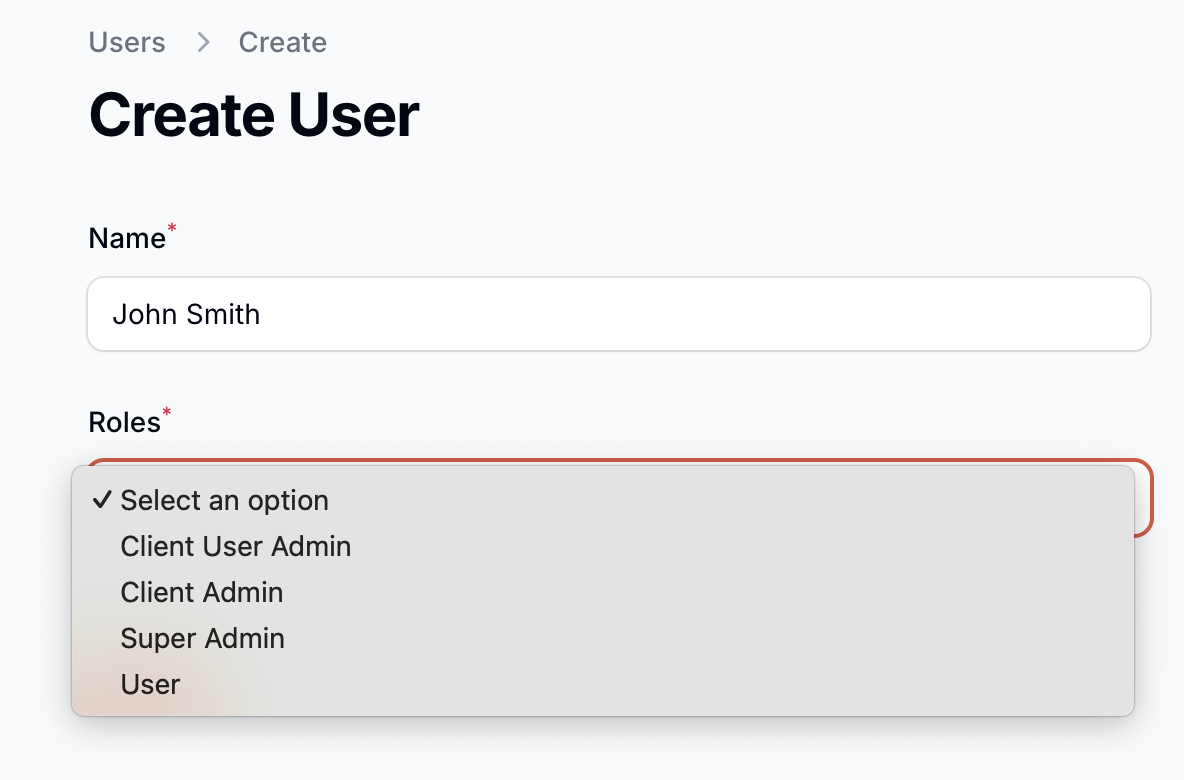The height and width of the screenshot is (780, 1184).
Task: Click the Name field label
Action: pyautogui.click(x=127, y=238)
